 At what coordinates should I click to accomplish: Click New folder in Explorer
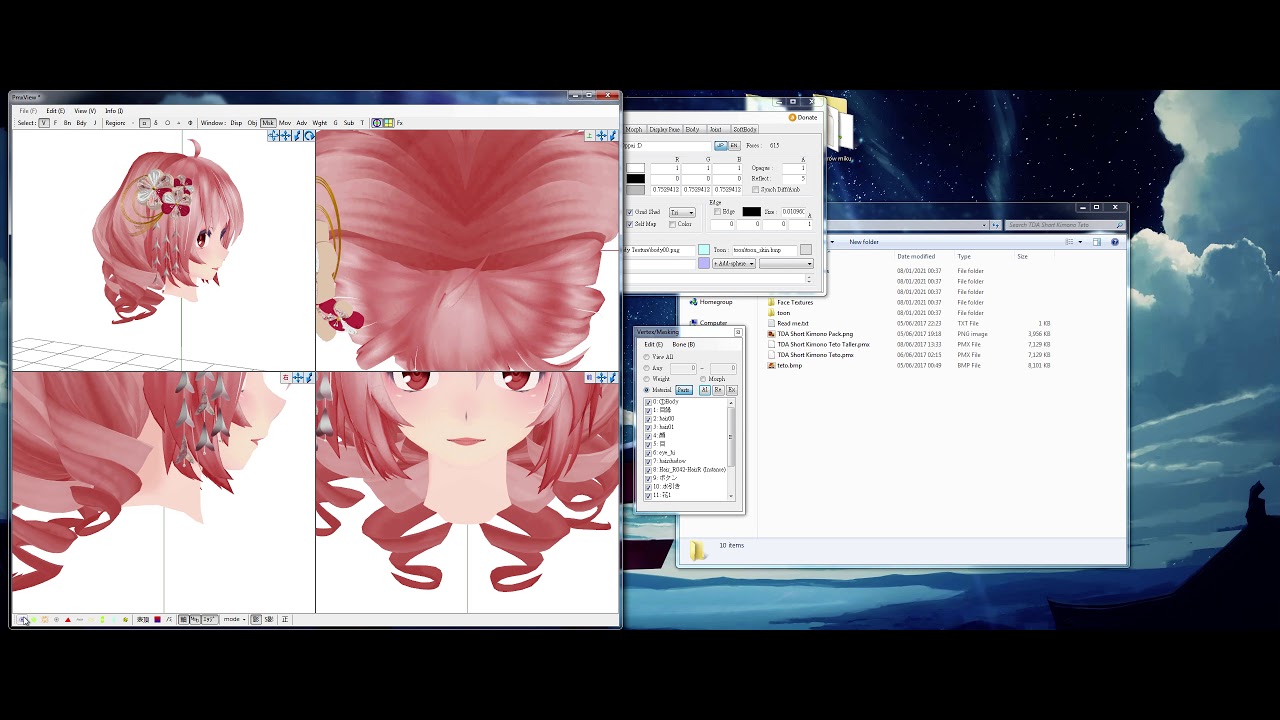(x=864, y=242)
